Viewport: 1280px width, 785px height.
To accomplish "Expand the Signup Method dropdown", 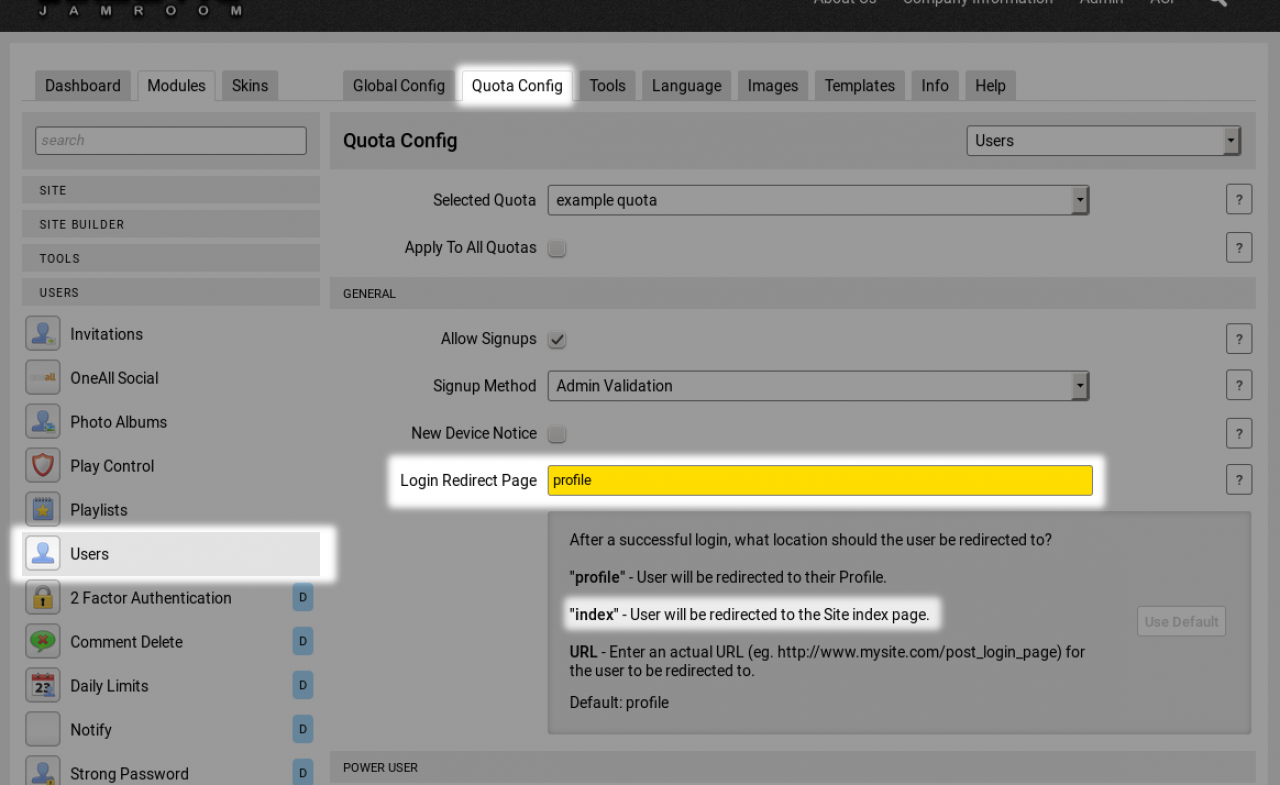I will tap(817, 386).
